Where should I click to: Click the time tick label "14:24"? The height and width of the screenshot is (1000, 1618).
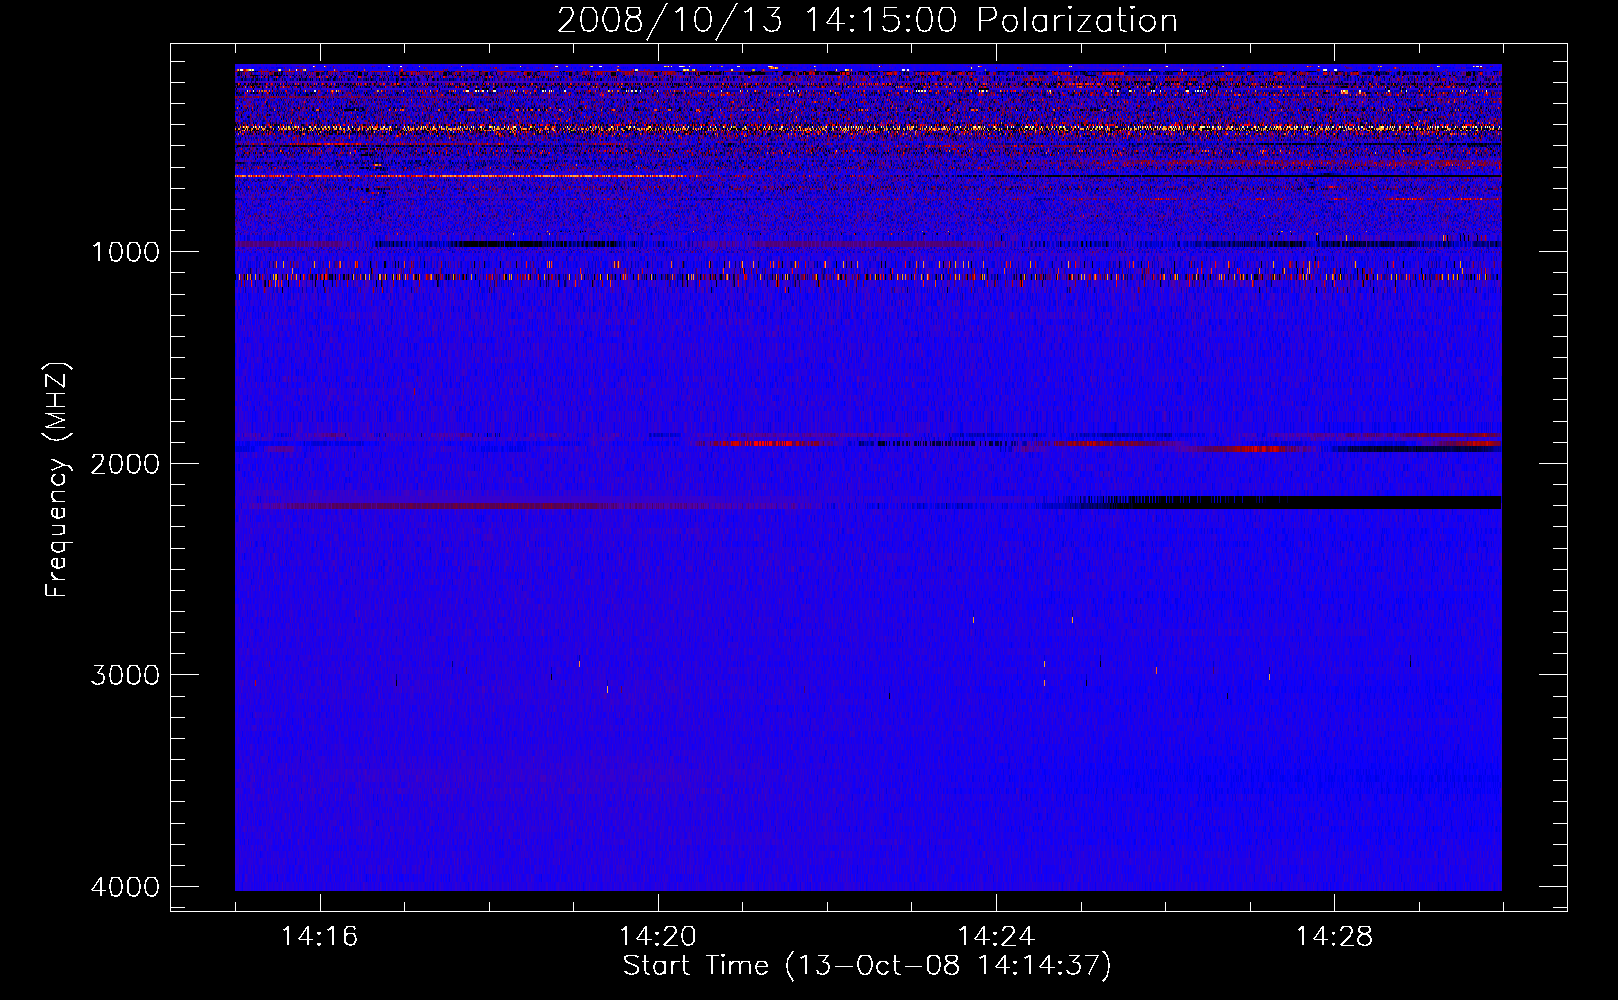pos(996,937)
